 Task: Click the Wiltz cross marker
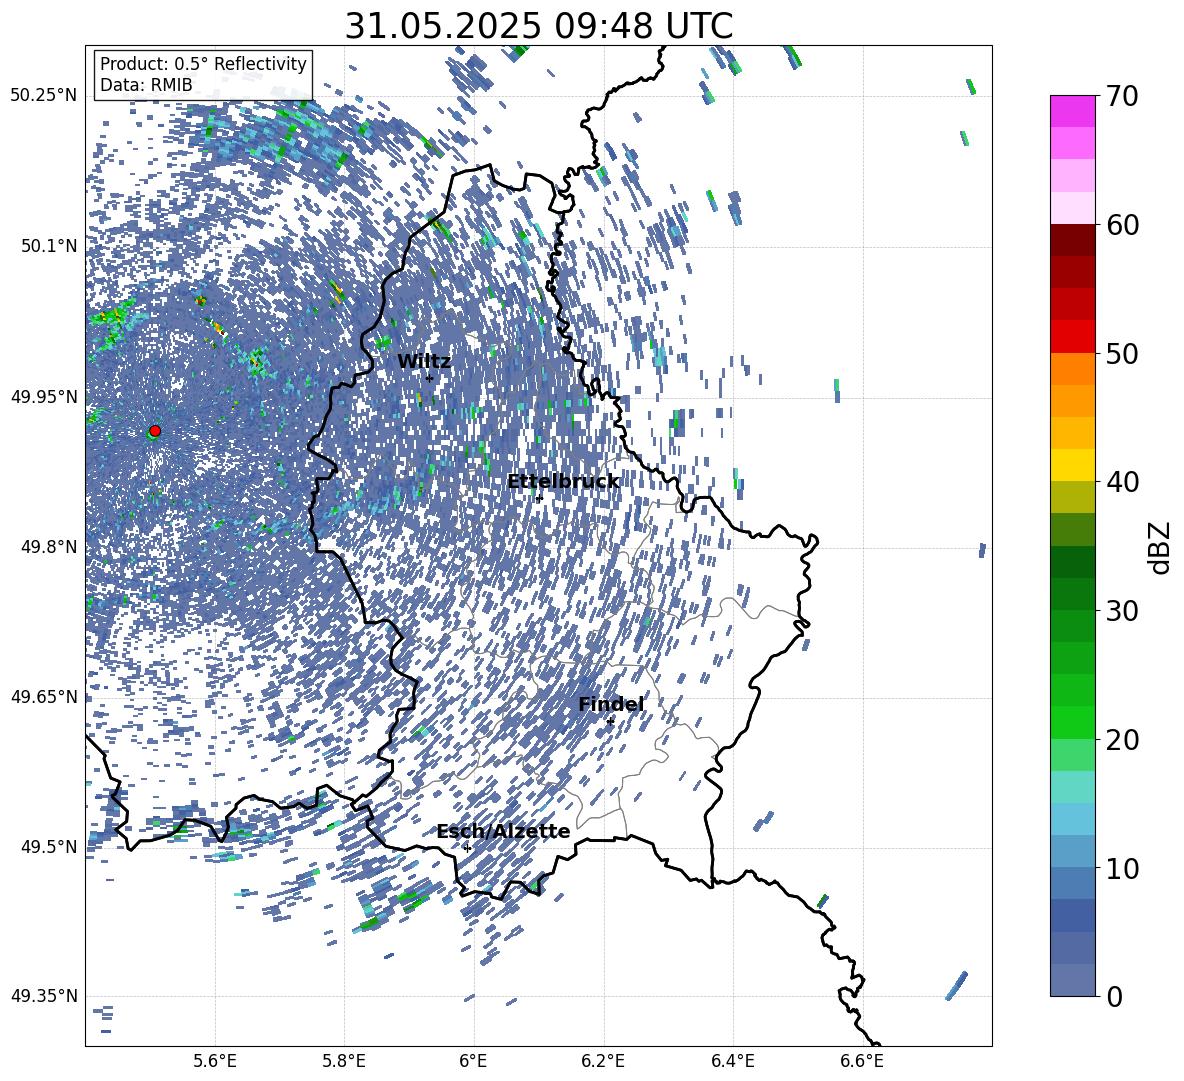pos(430,378)
